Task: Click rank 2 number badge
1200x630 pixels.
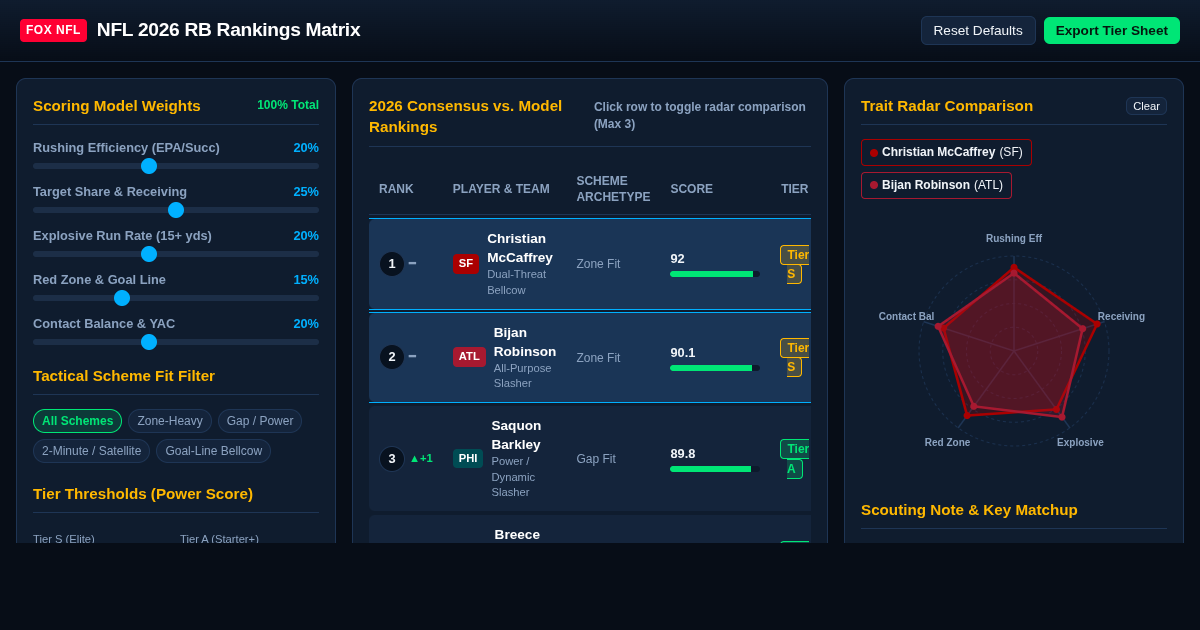Action: [x=392, y=357]
